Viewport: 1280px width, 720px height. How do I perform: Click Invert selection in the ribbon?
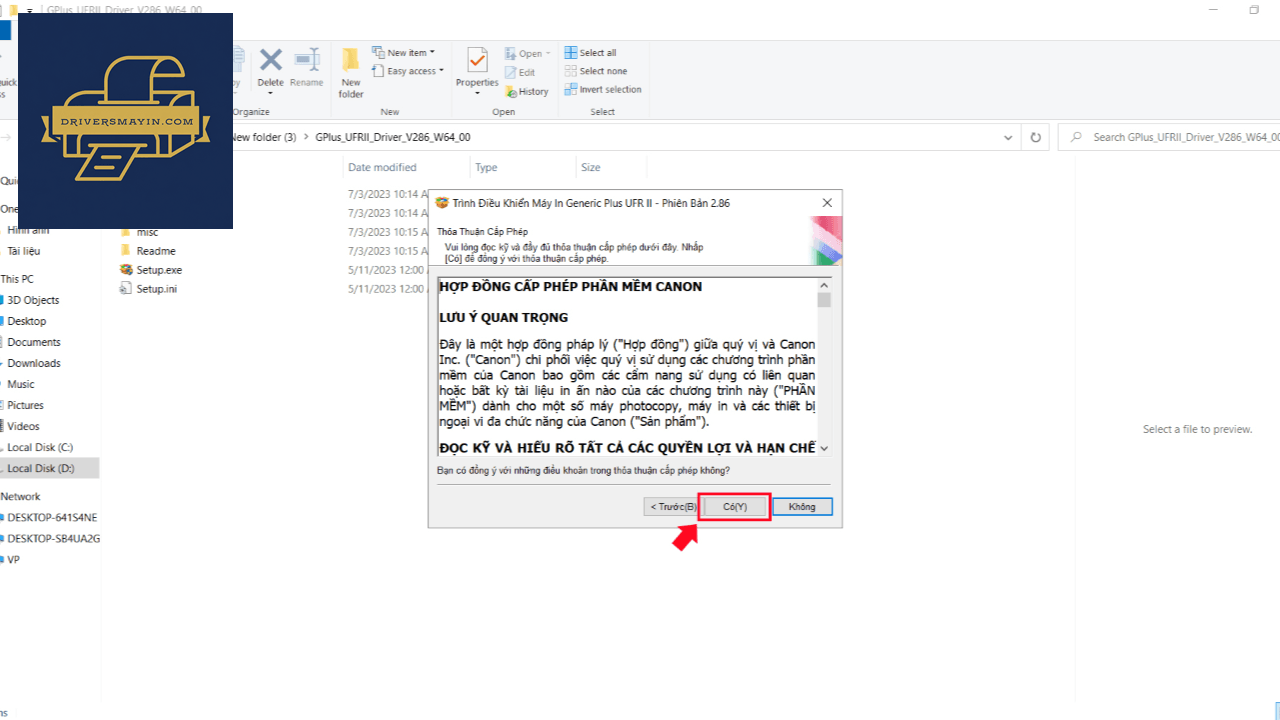point(603,89)
